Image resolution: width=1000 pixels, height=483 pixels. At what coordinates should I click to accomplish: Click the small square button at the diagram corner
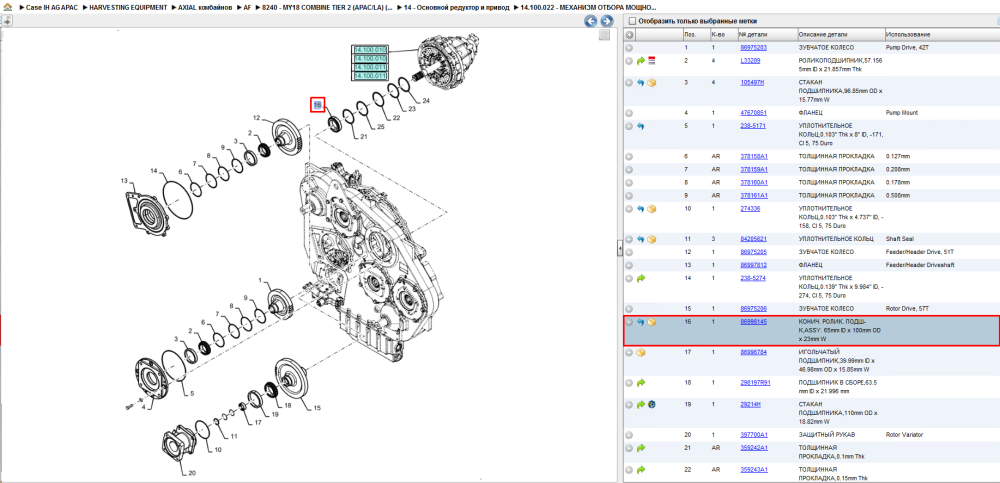pyautogui.click(x=605, y=36)
